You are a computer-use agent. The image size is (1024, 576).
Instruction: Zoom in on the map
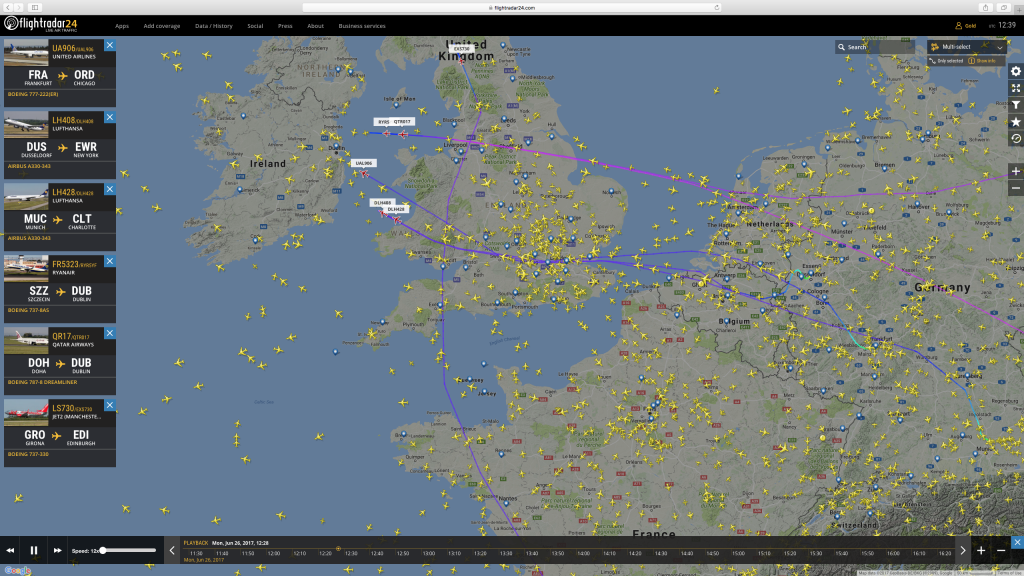[1016, 172]
